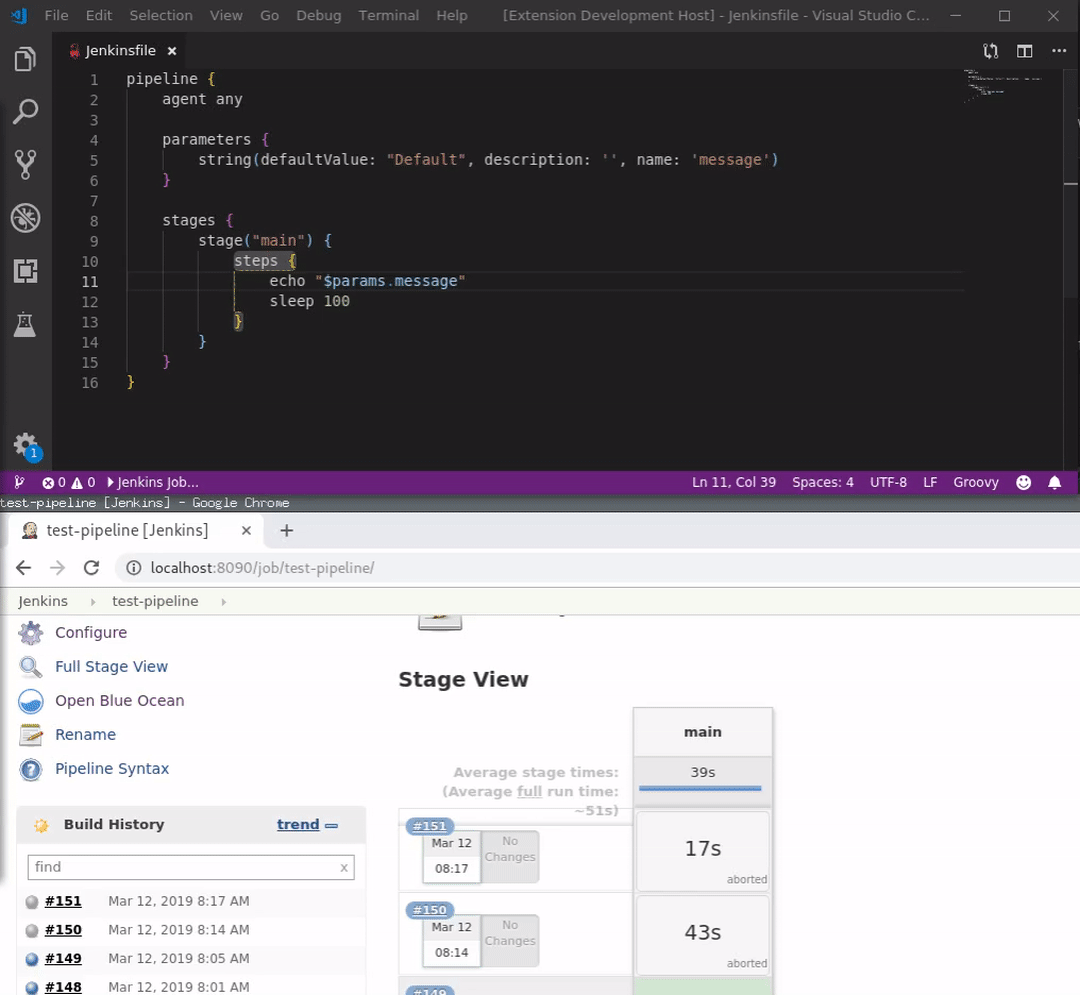Split the editor to the side
The width and height of the screenshot is (1080, 995).
tap(1024, 51)
